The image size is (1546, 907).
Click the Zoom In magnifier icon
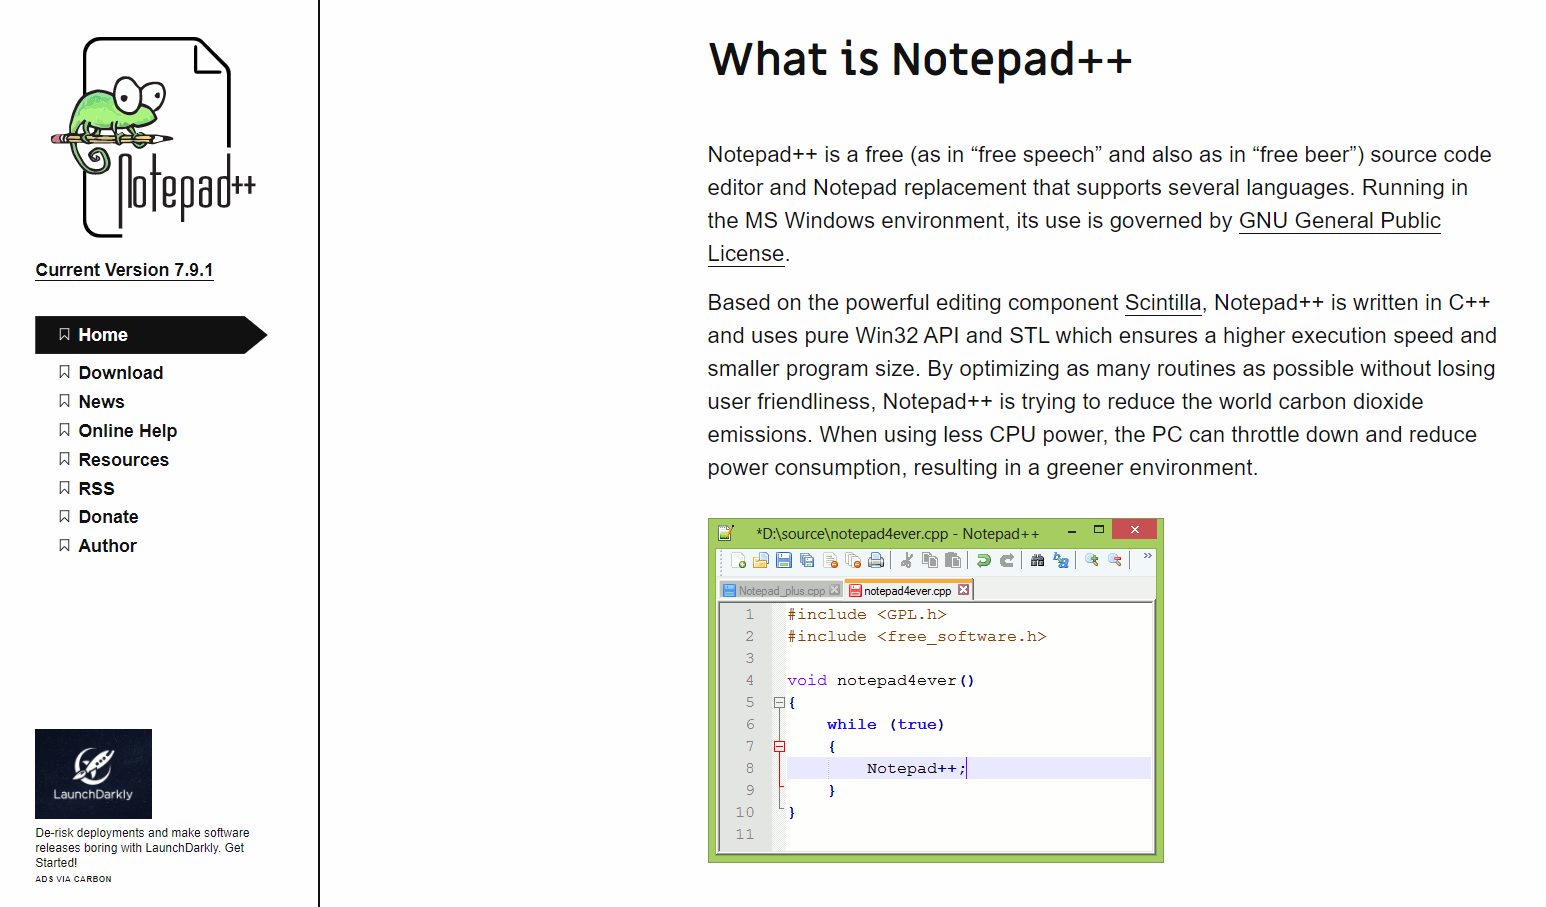point(1092,560)
